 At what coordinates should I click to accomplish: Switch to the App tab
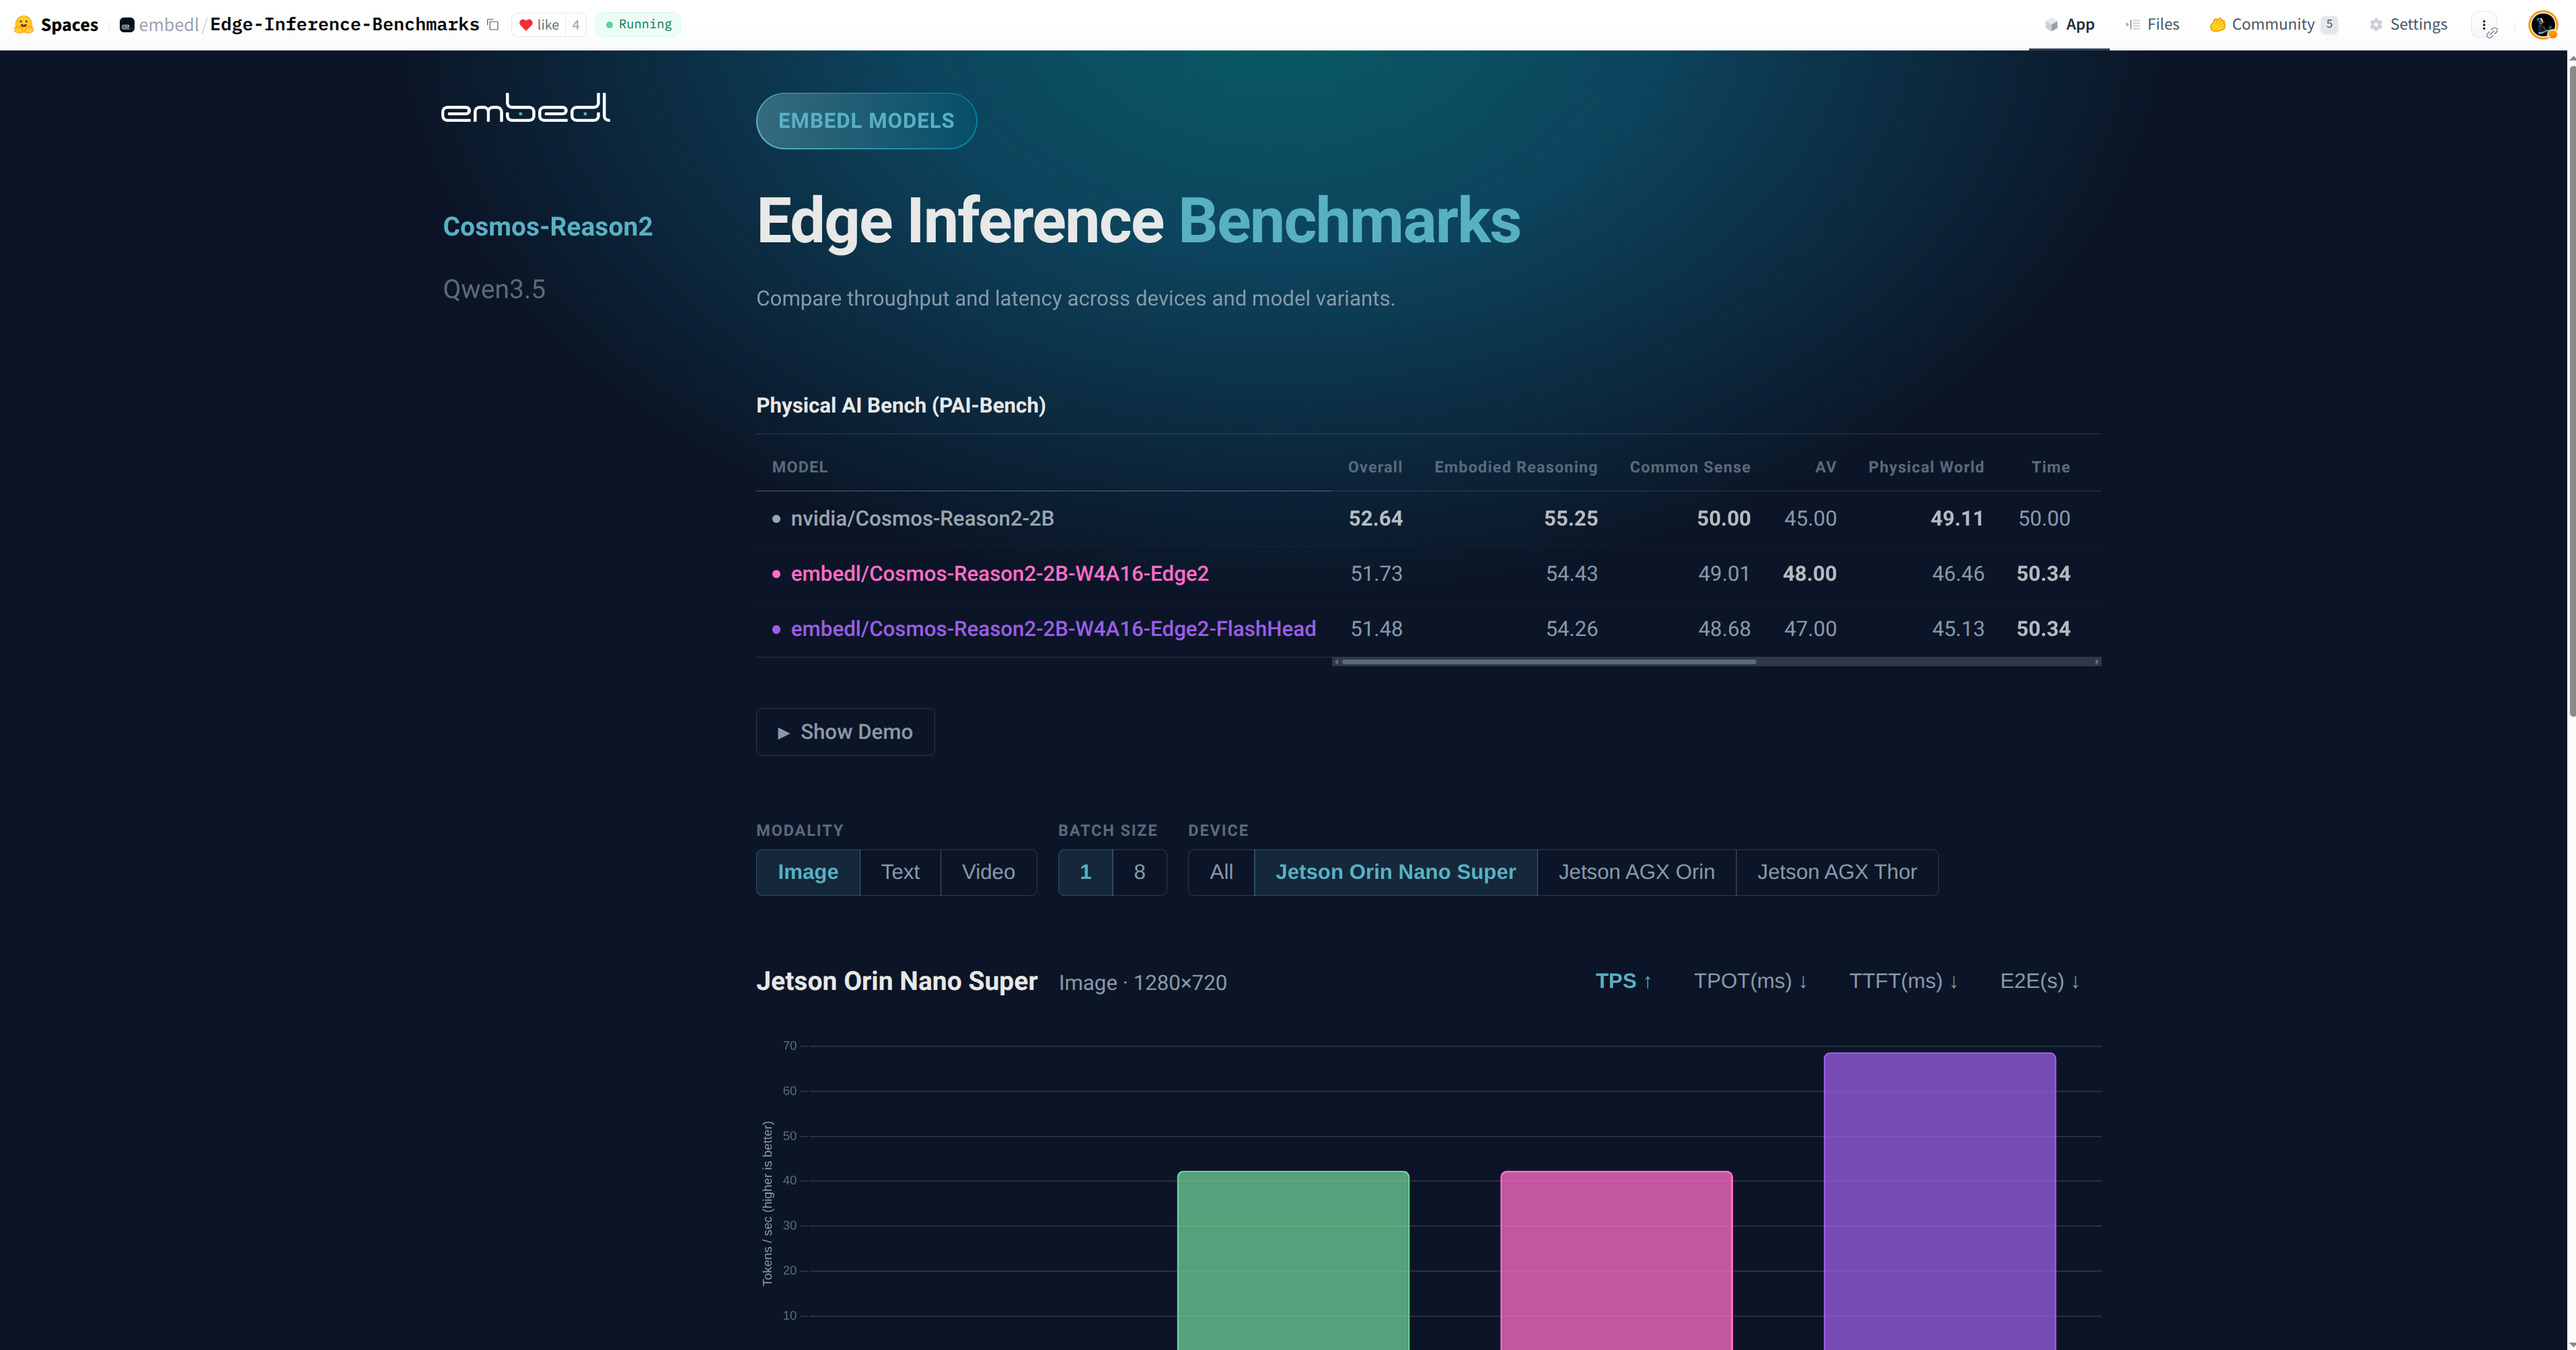click(x=2069, y=24)
